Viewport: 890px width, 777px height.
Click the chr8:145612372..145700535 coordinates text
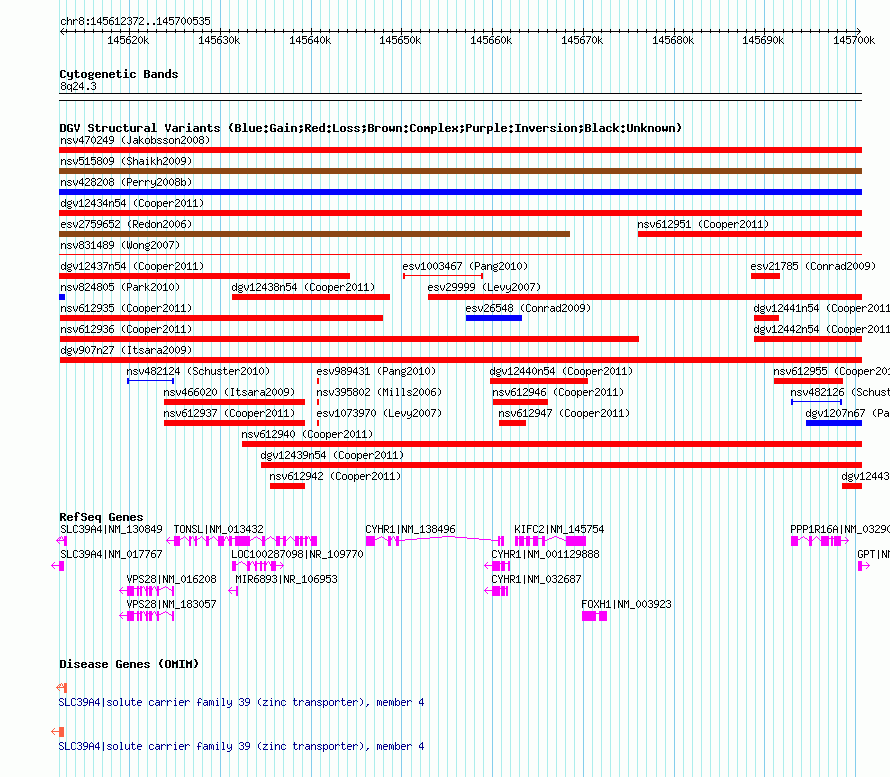click(x=135, y=21)
